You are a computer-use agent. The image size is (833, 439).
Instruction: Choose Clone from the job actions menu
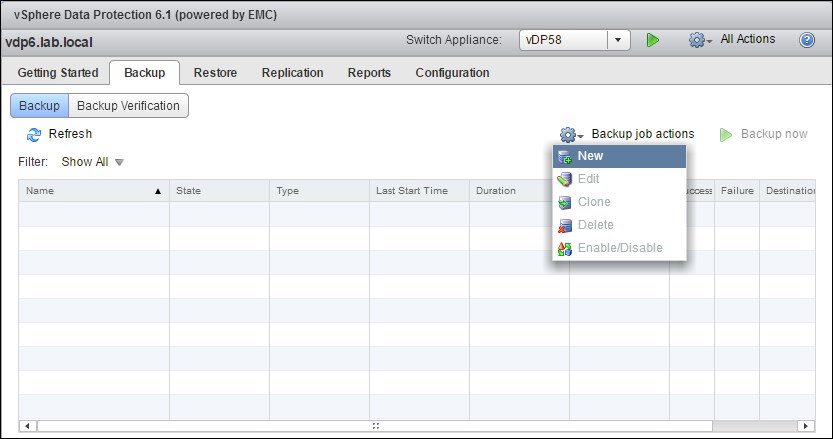click(619, 202)
